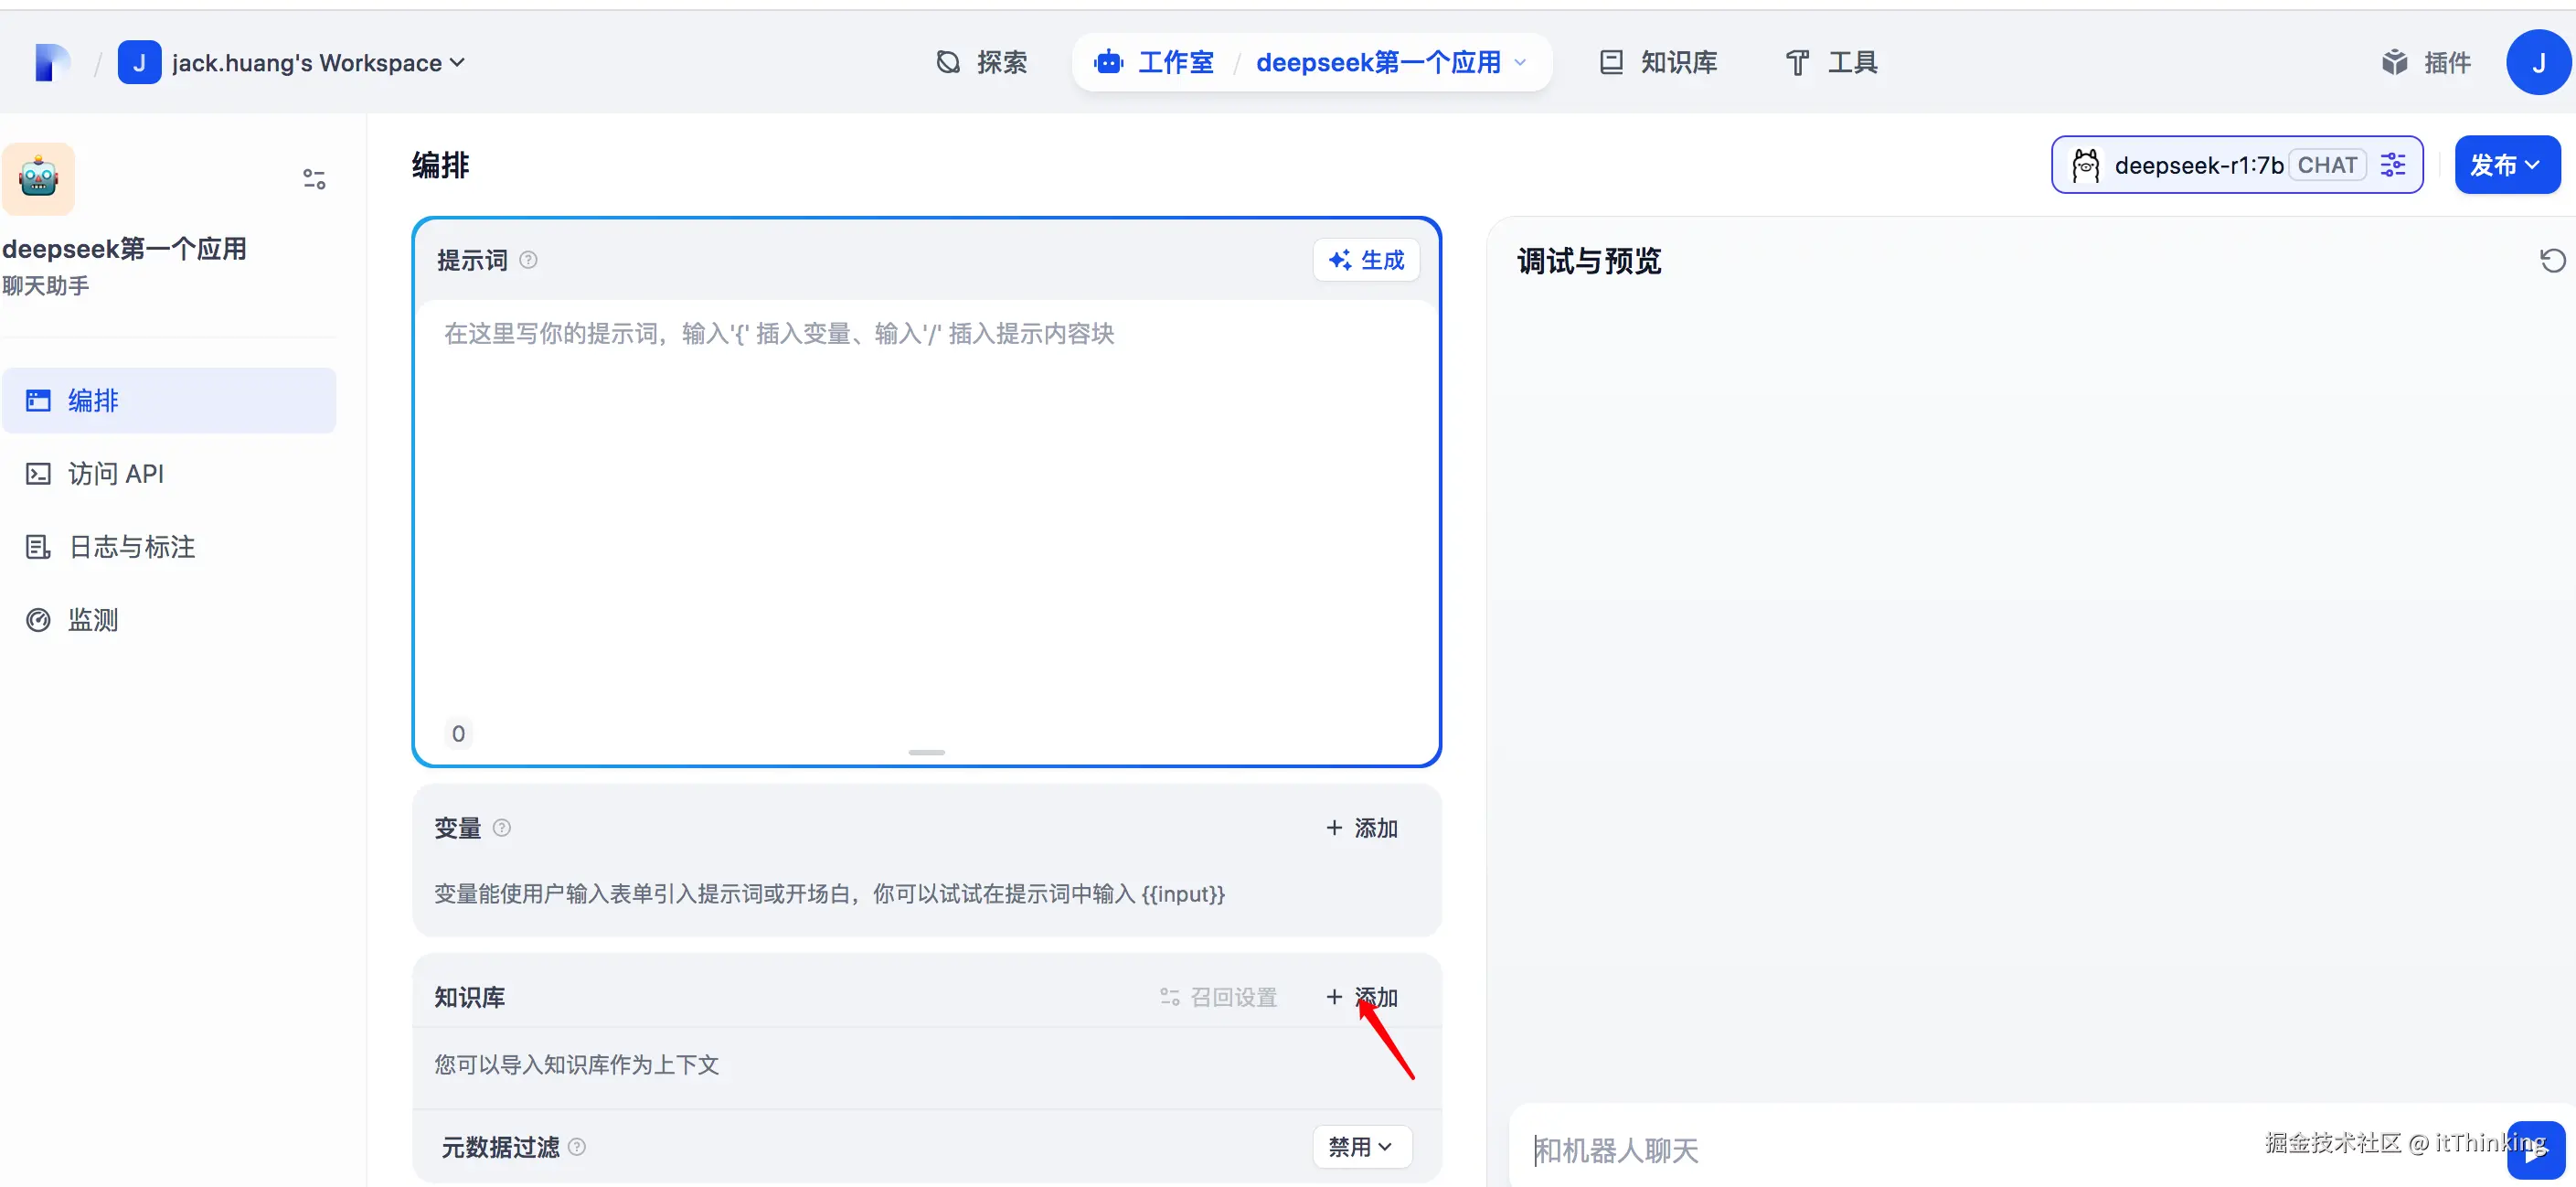Open app settings icon in sidebar
Image resolution: width=2576 pixels, height=1187 pixels.
coord(314,179)
